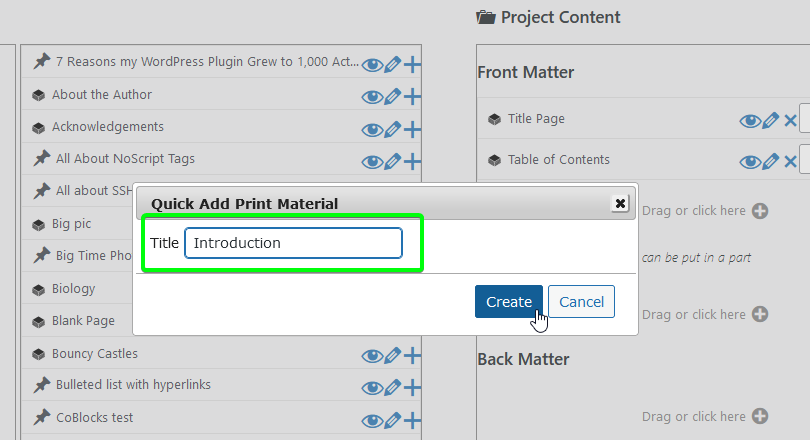Edit Table of Contents with pencil
The image size is (810, 440).
coord(770,162)
